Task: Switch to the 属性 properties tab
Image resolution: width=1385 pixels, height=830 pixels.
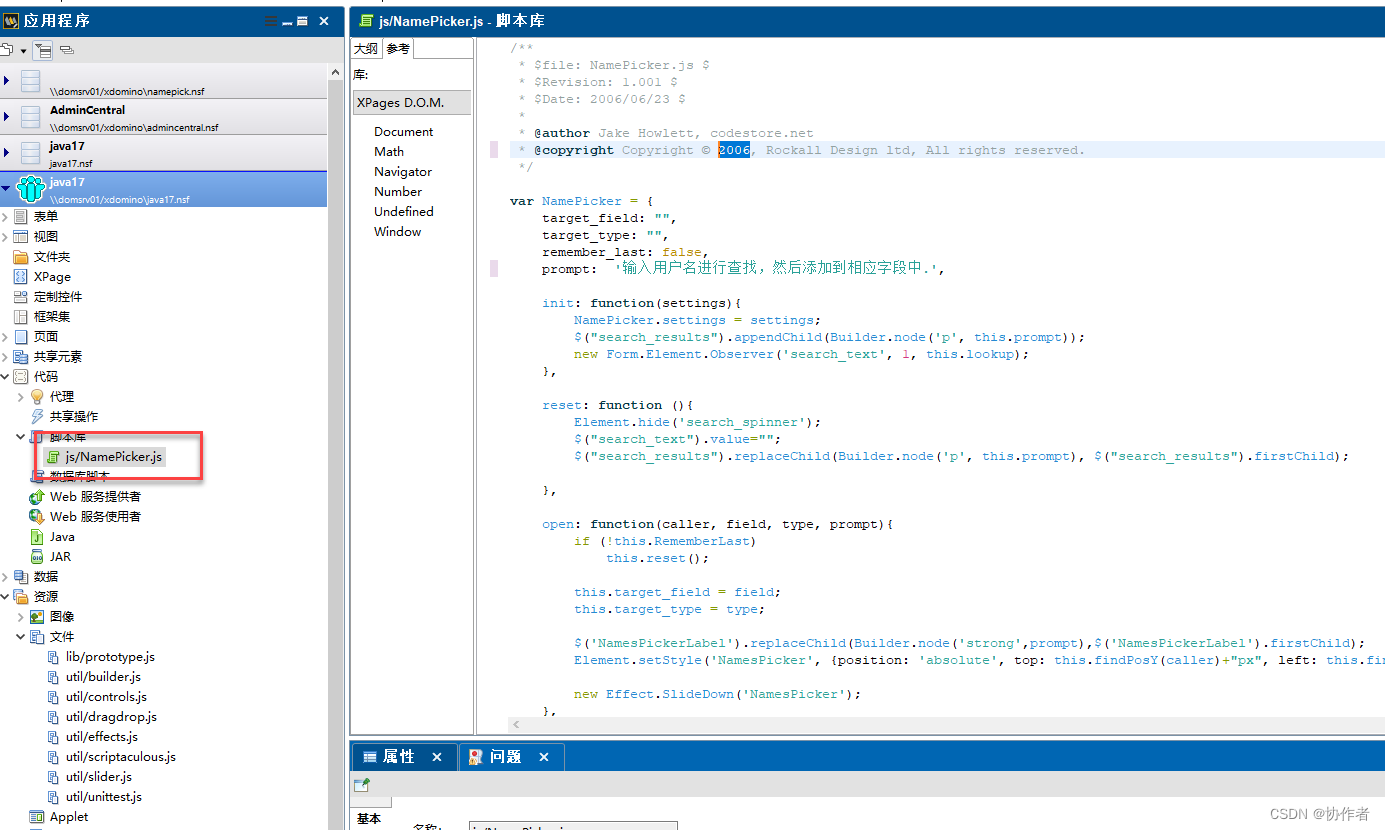Action: coord(404,757)
